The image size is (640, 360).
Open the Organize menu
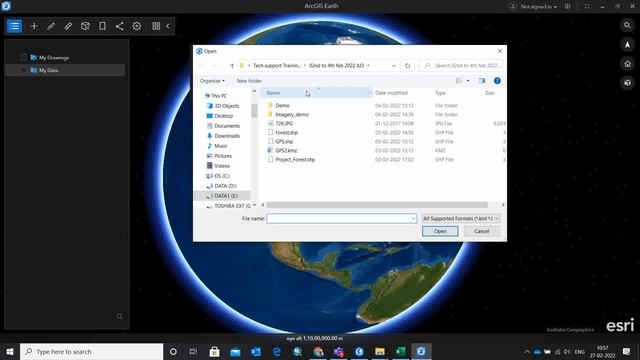212,81
